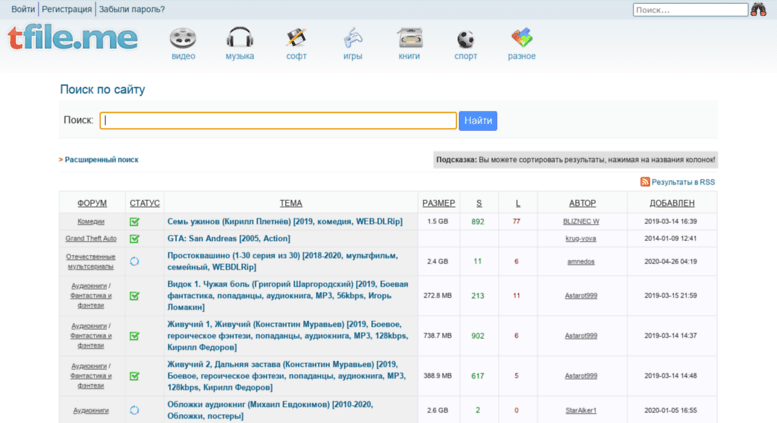Open author amnedos profile

(x=581, y=262)
